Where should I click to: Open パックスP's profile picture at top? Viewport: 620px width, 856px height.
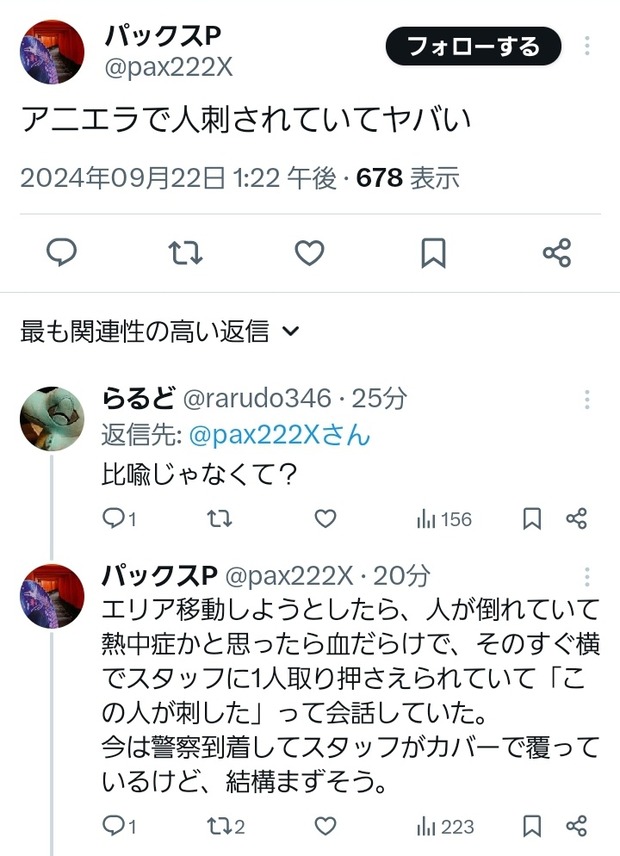[x=52, y=52]
